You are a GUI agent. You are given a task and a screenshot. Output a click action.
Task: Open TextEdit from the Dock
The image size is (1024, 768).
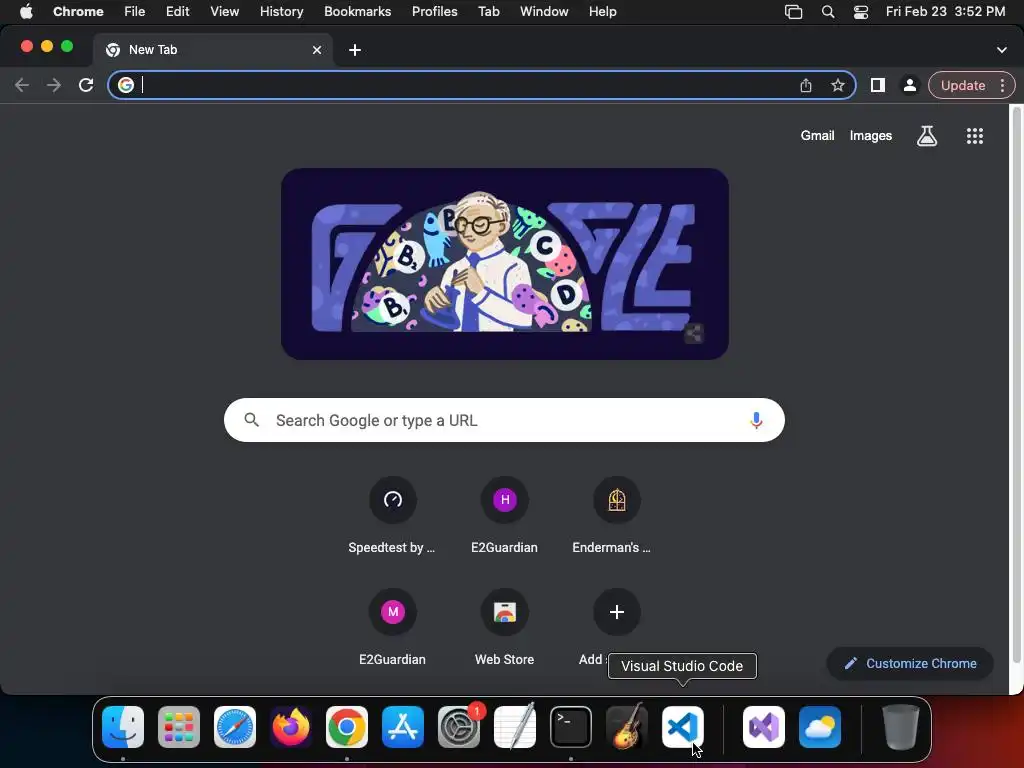[515, 727]
